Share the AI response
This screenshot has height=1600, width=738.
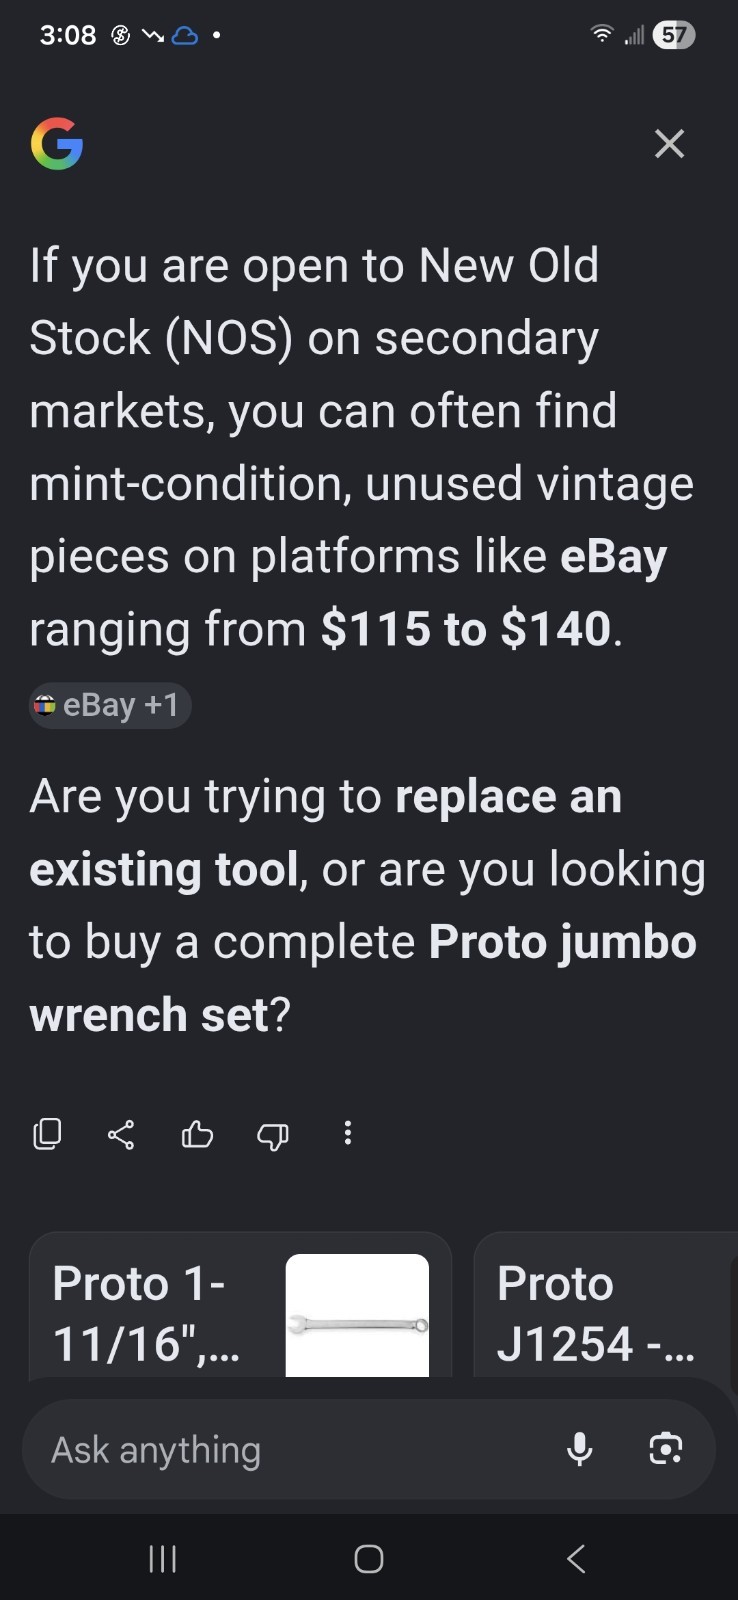121,1134
